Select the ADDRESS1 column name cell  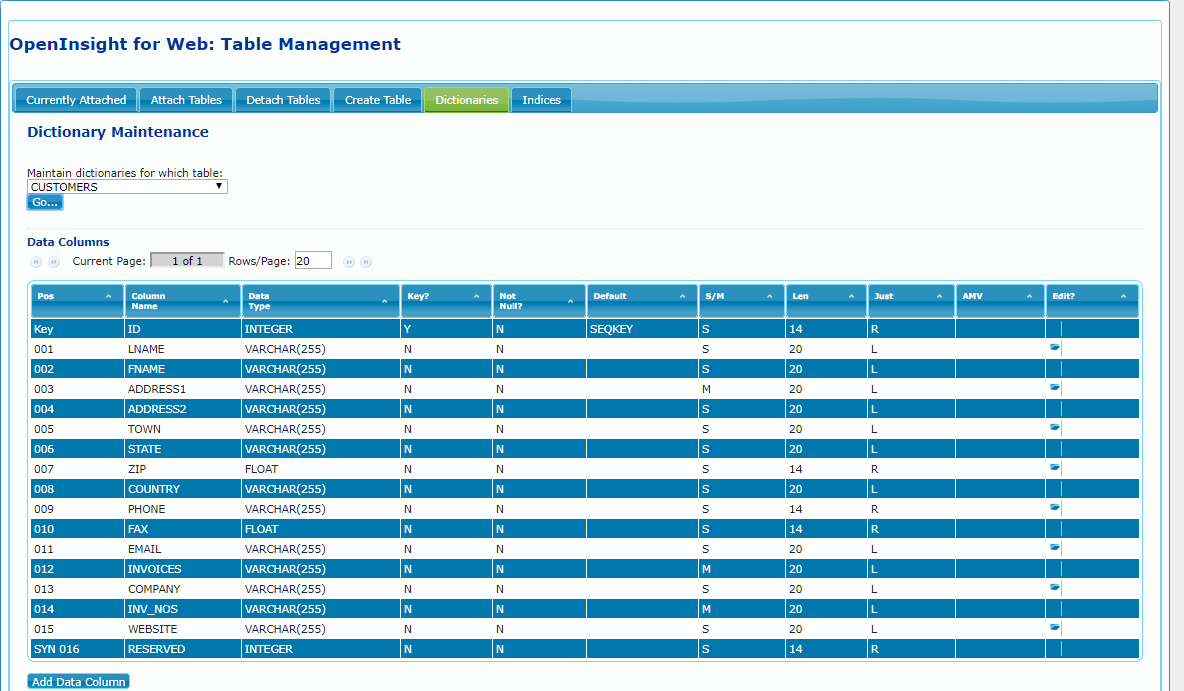[183, 389]
